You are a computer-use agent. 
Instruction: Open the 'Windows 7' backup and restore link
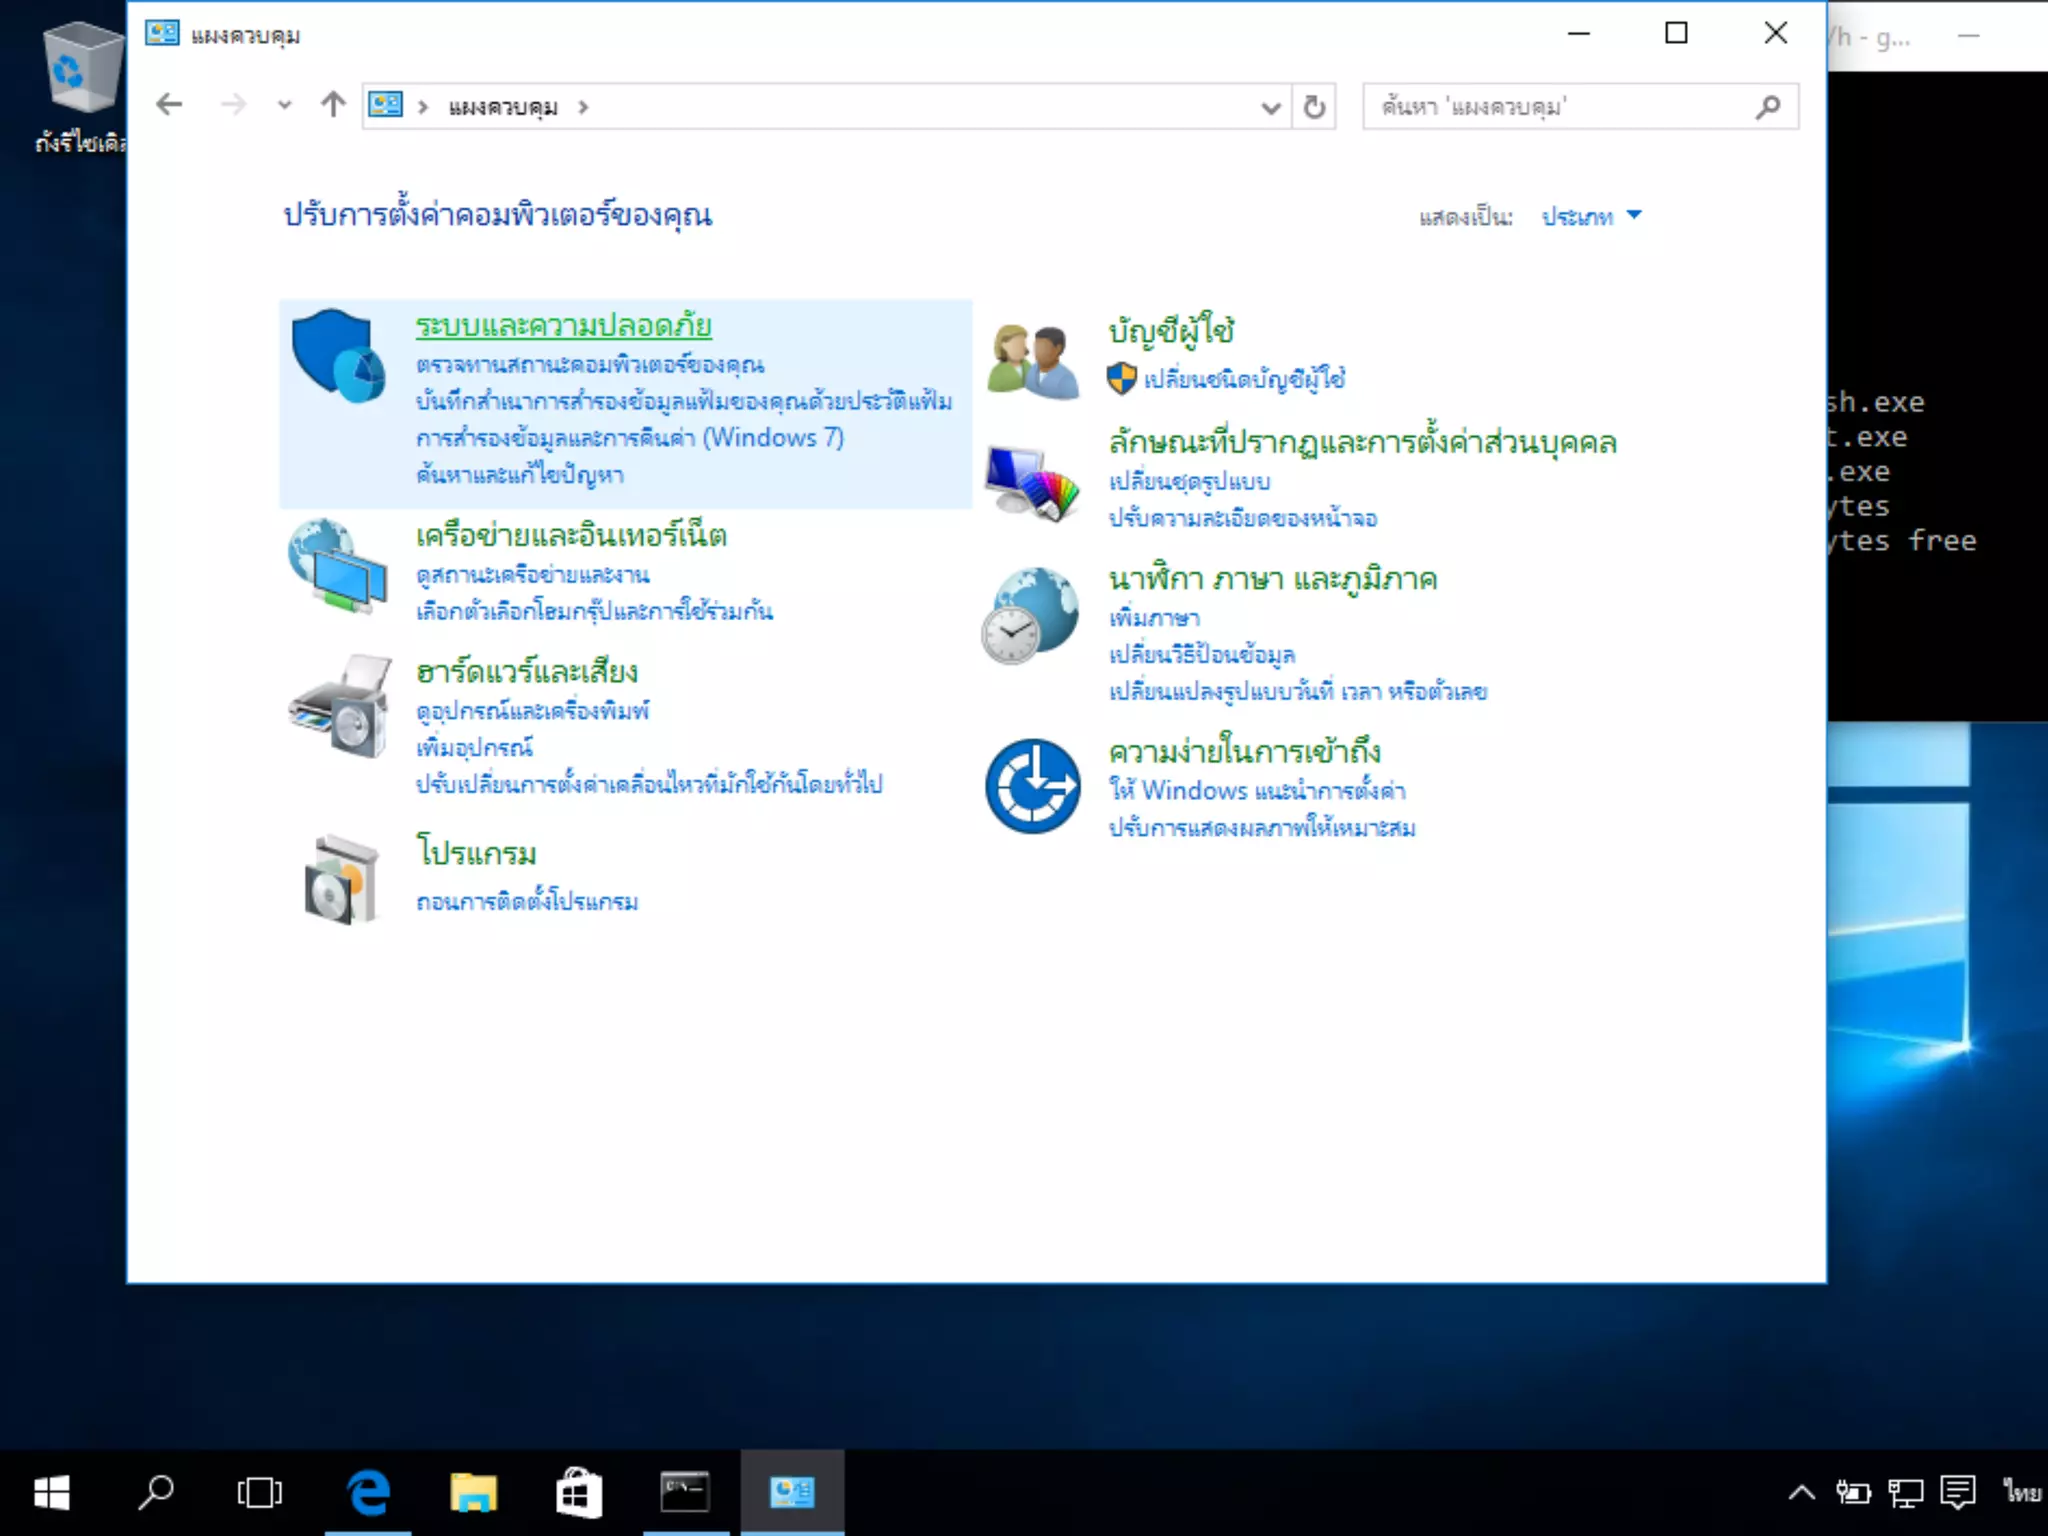[x=630, y=438]
